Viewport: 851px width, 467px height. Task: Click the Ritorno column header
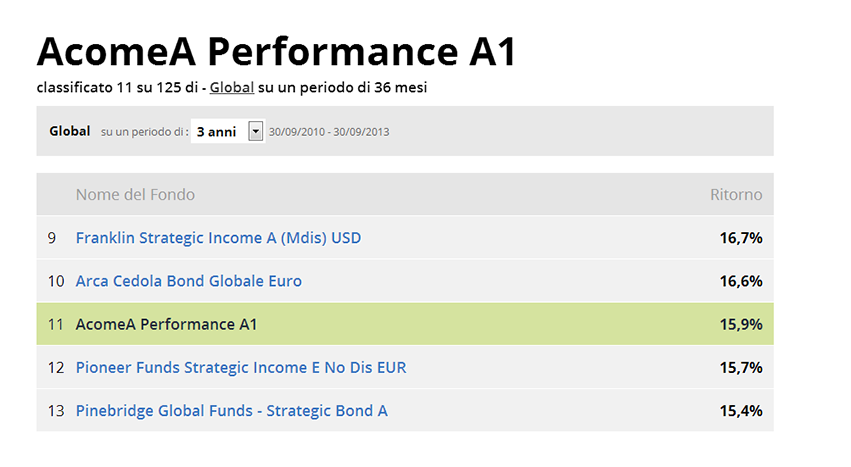point(736,194)
